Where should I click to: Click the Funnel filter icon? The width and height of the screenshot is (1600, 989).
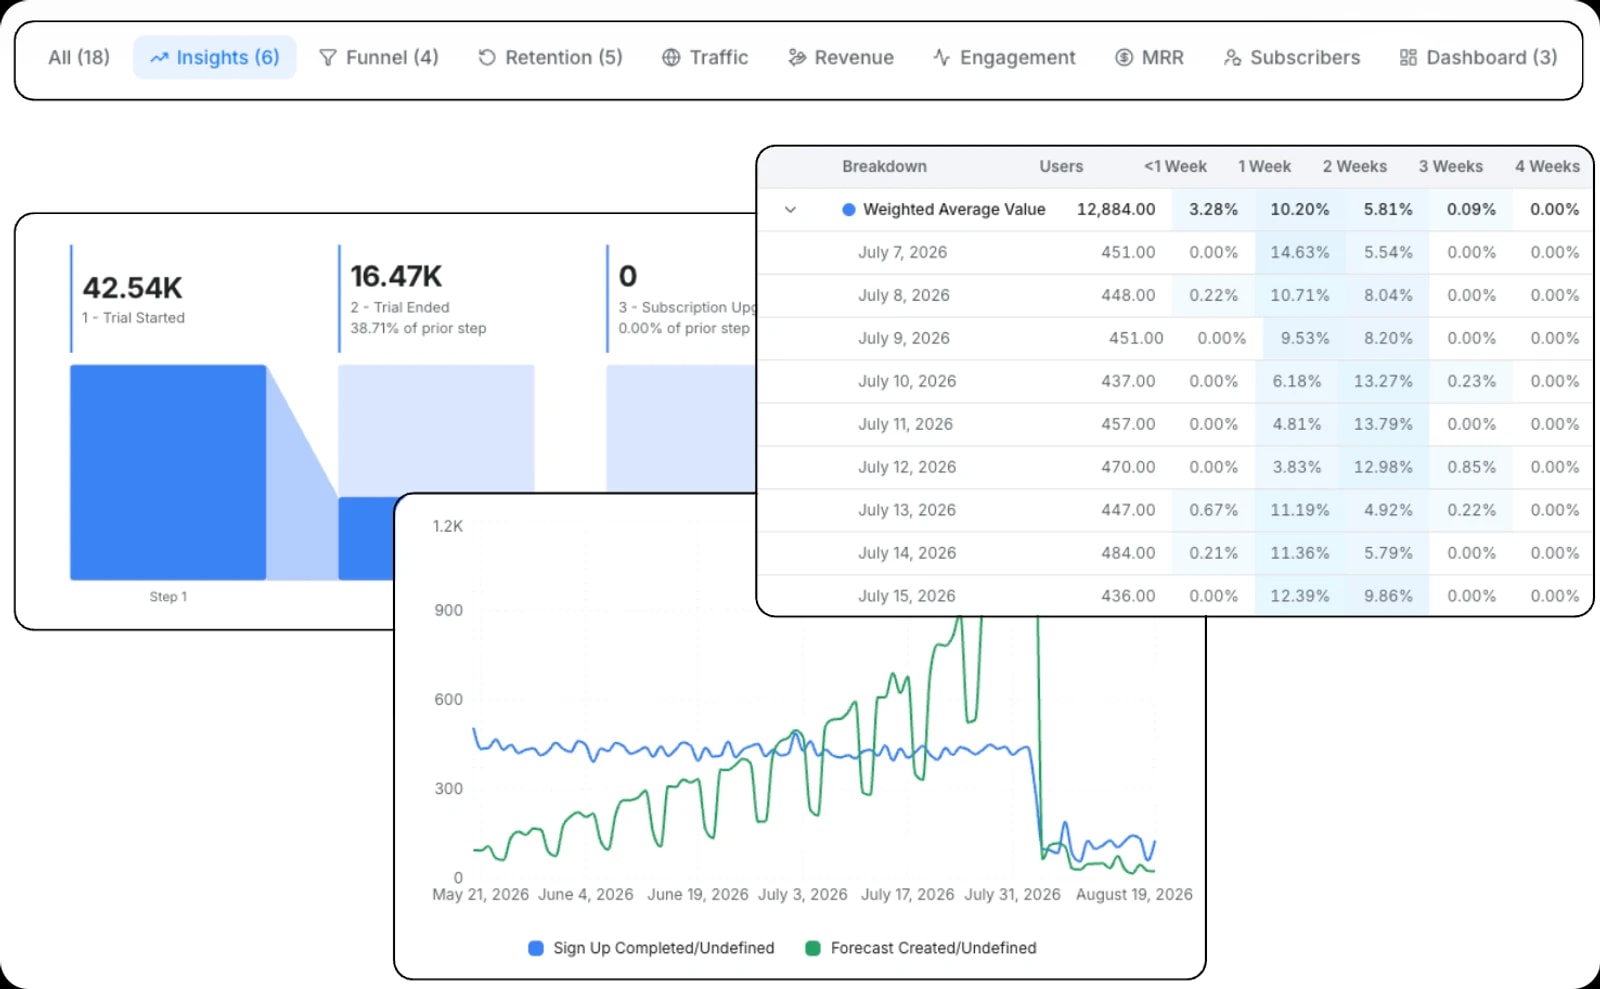point(328,58)
